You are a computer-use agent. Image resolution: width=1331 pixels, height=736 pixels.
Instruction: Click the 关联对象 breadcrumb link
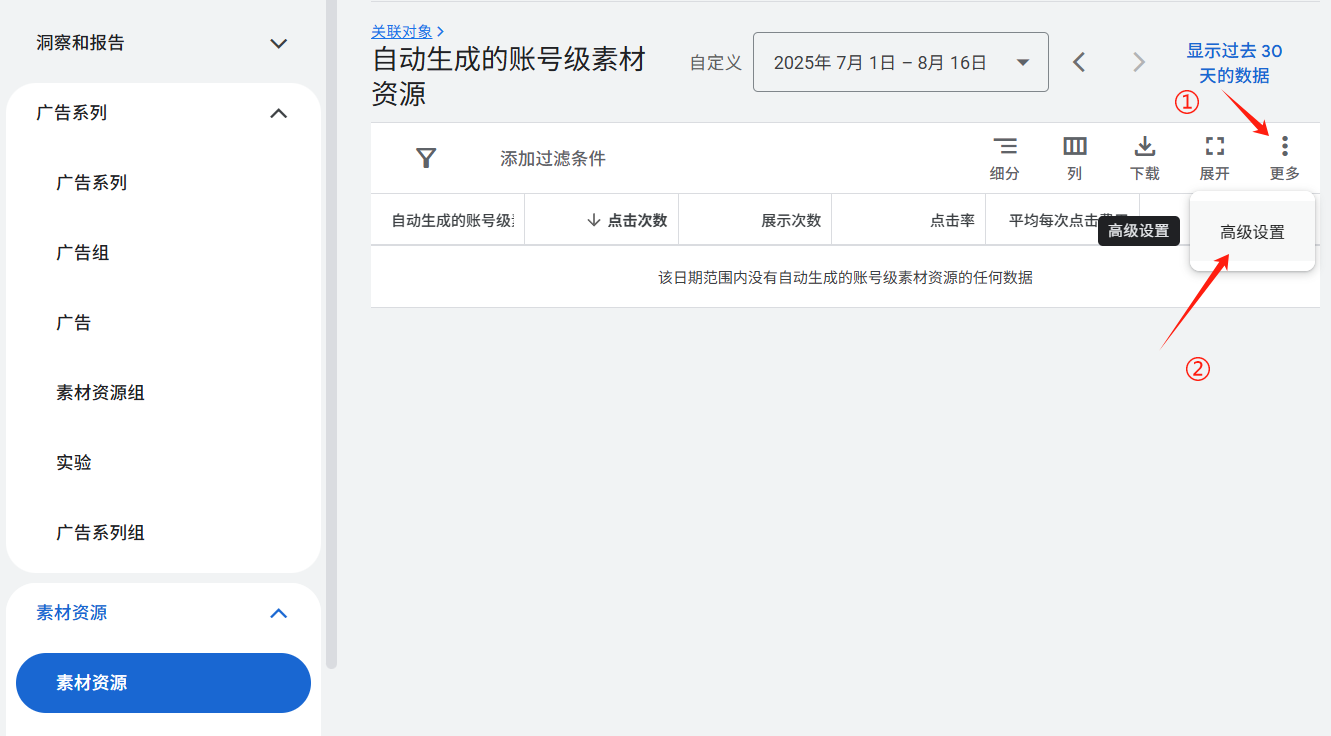pos(402,32)
